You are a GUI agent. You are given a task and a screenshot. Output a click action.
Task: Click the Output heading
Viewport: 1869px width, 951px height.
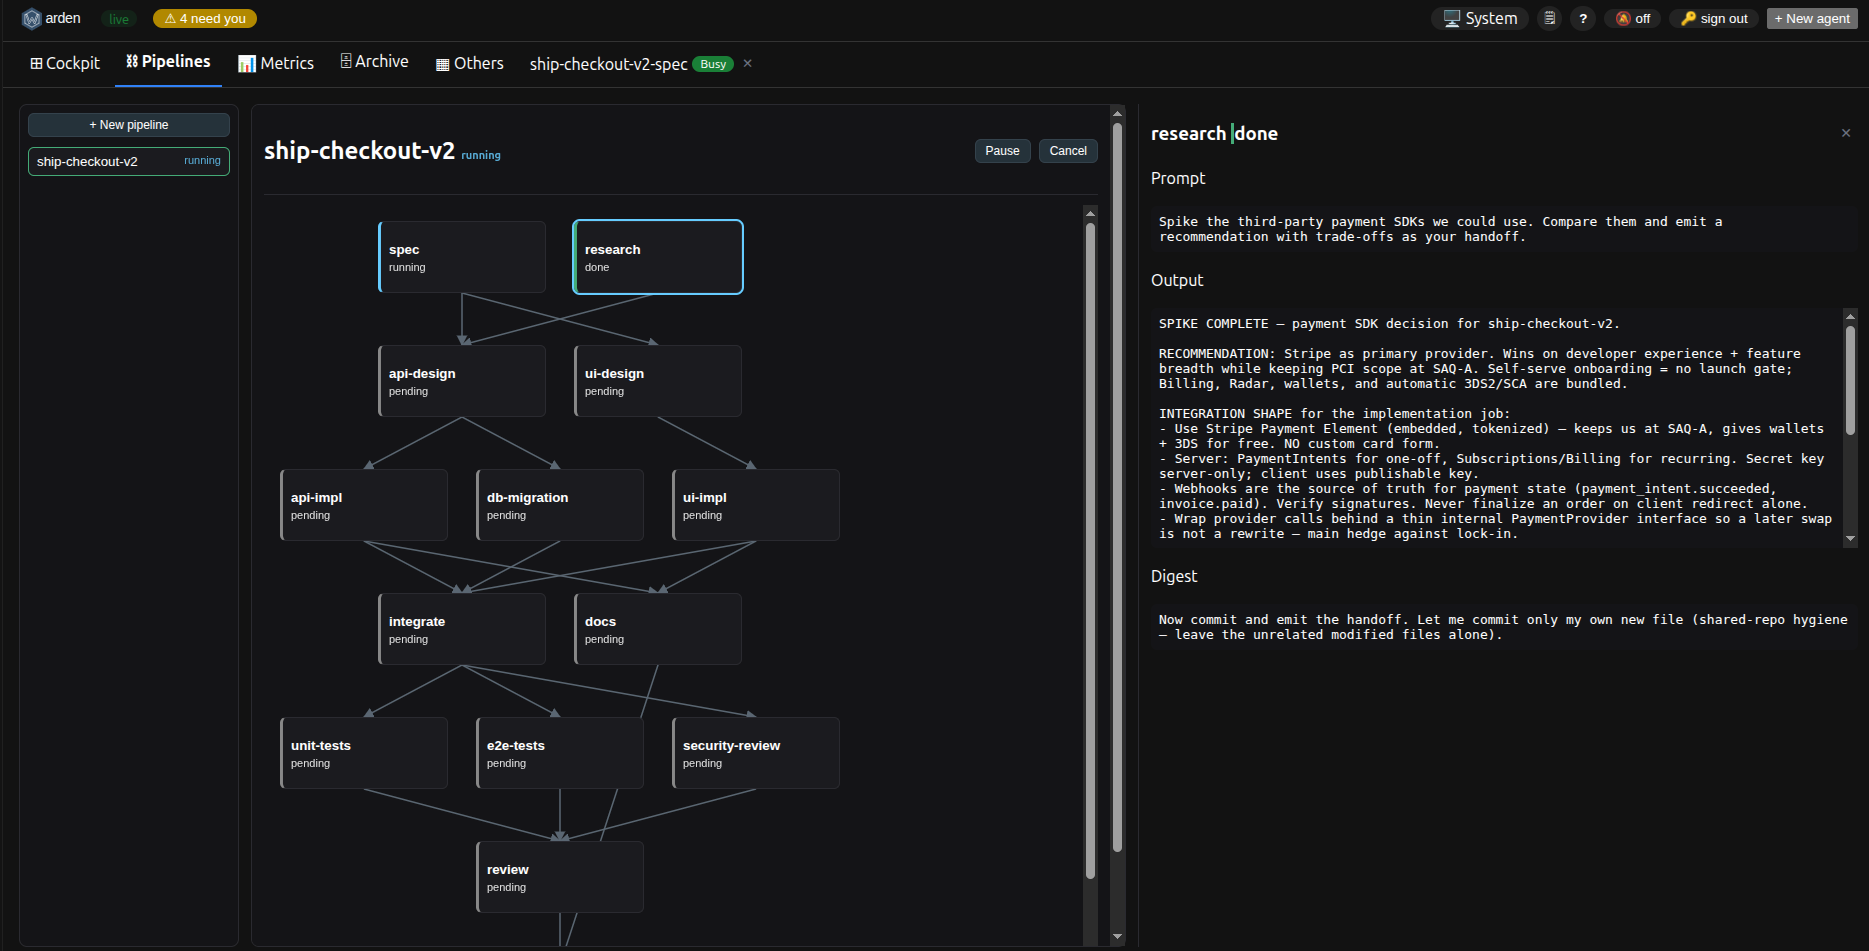tap(1177, 280)
